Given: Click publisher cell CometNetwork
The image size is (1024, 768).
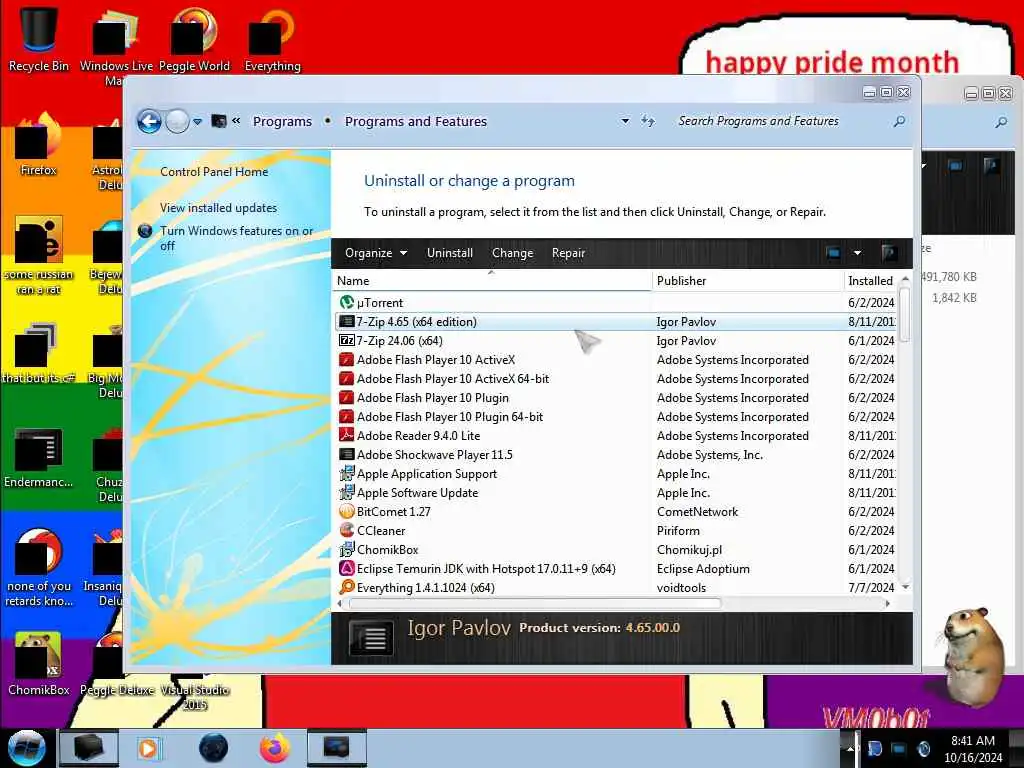Looking at the screenshot, I should point(697,511).
